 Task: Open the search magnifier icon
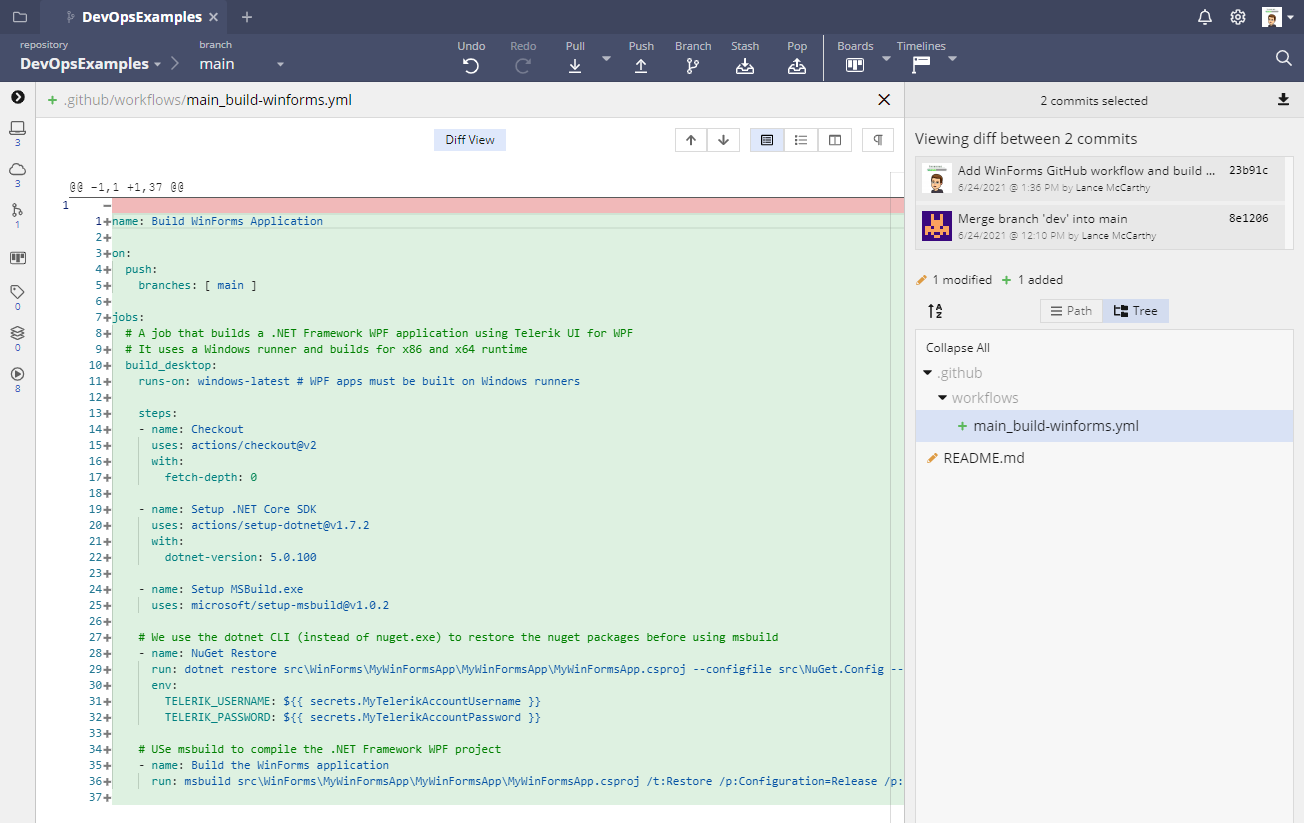pyautogui.click(x=1284, y=59)
